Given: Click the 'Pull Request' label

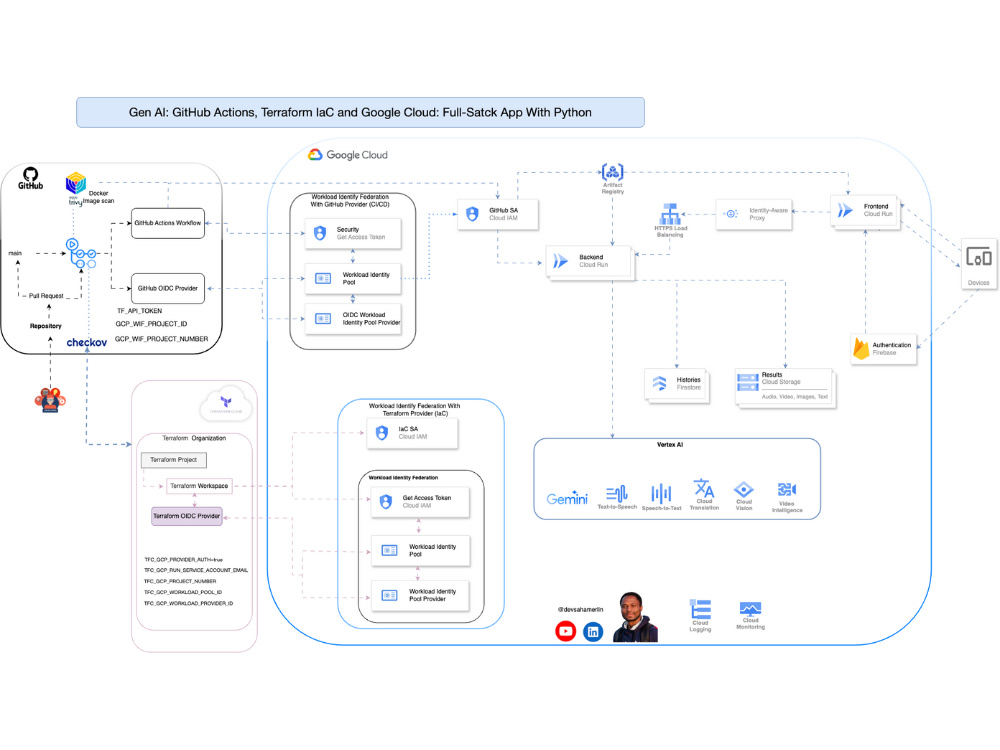Looking at the screenshot, I should [46, 296].
